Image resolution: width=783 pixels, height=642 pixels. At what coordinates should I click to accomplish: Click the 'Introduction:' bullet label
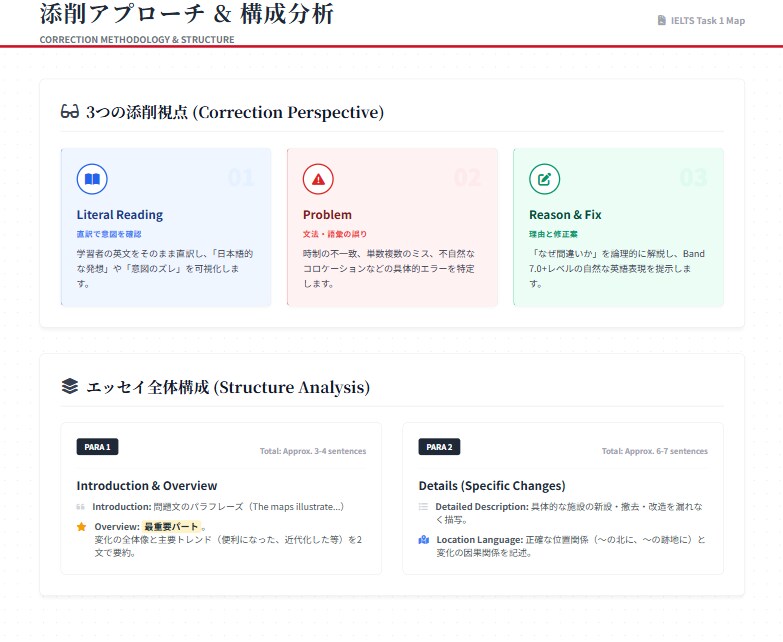[122, 507]
